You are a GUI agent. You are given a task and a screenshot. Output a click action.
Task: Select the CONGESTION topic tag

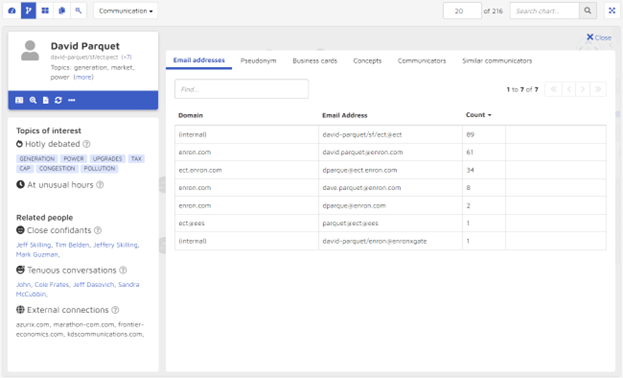pyautogui.click(x=57, y=169)
